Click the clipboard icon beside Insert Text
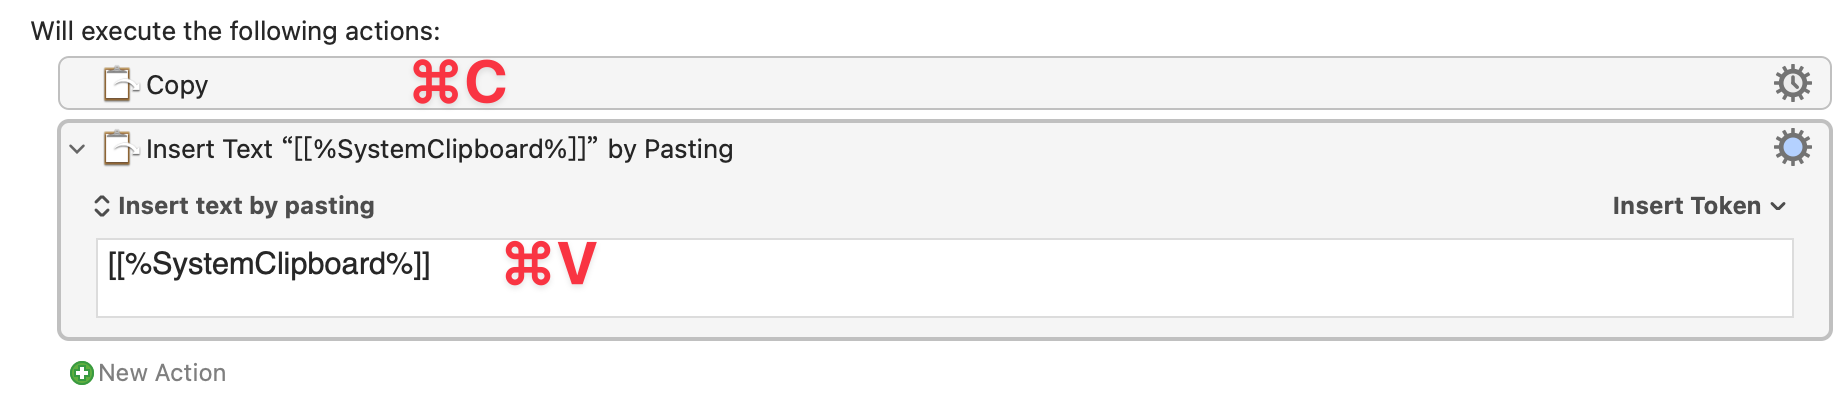The width and height of the screenshot is (1834, 404). pos(120,148)
